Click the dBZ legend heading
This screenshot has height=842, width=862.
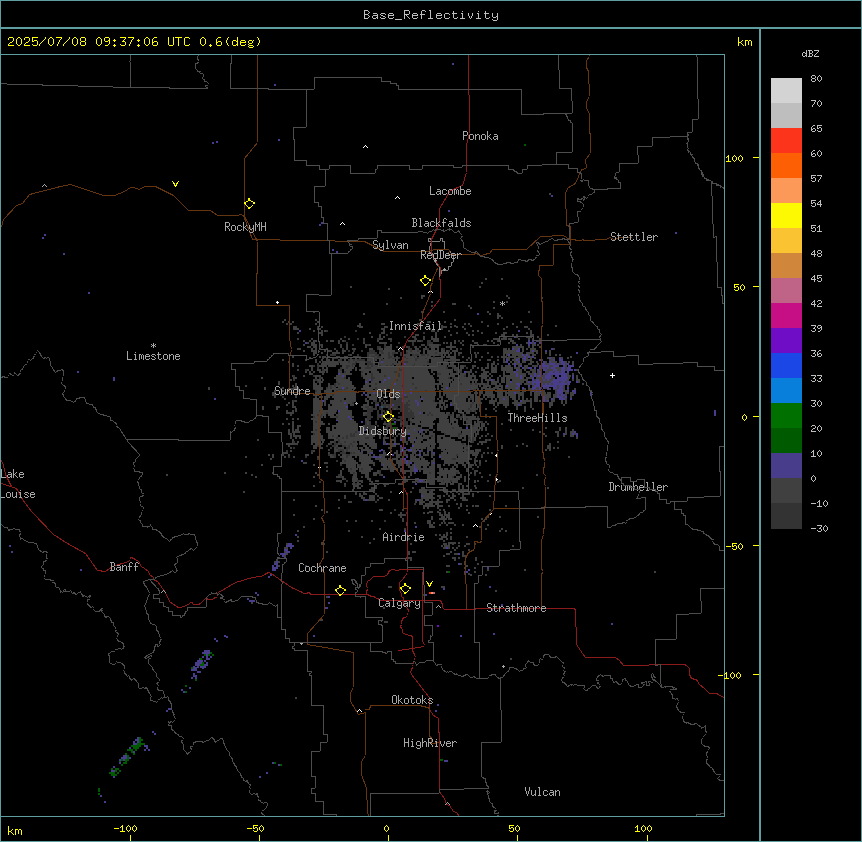click(810, 53)
